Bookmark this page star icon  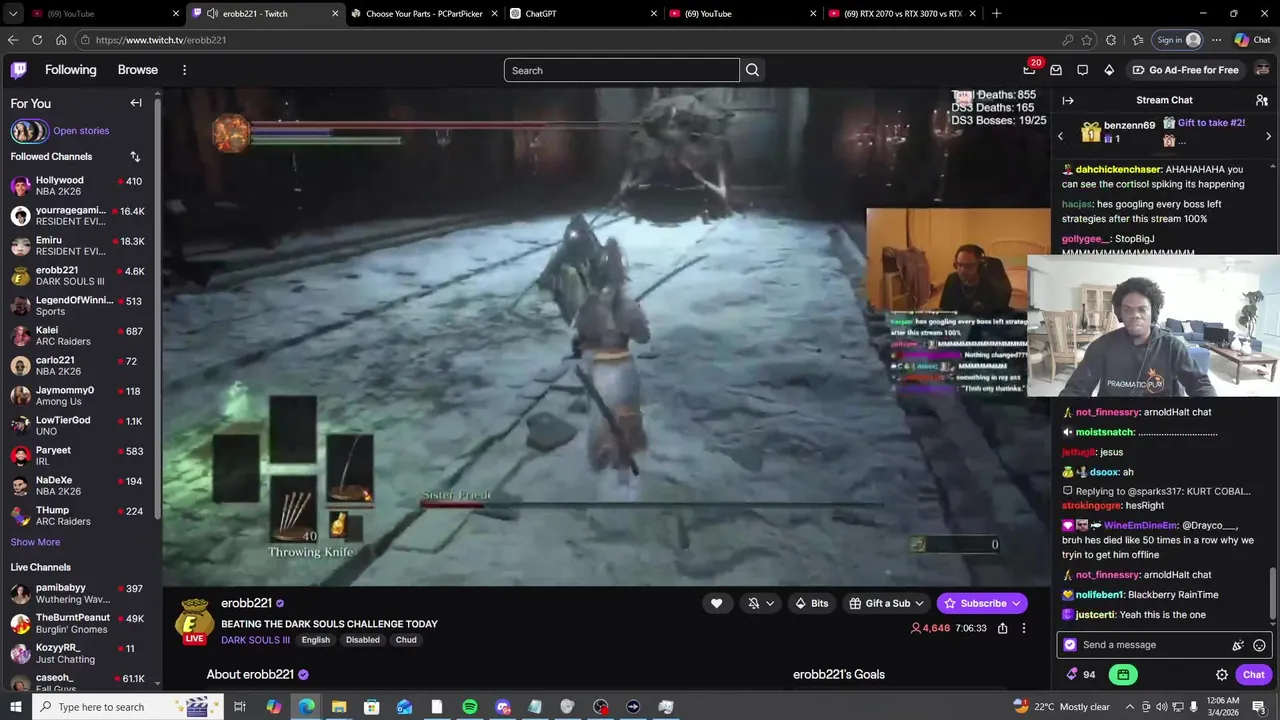click(x=1087, y=40)
